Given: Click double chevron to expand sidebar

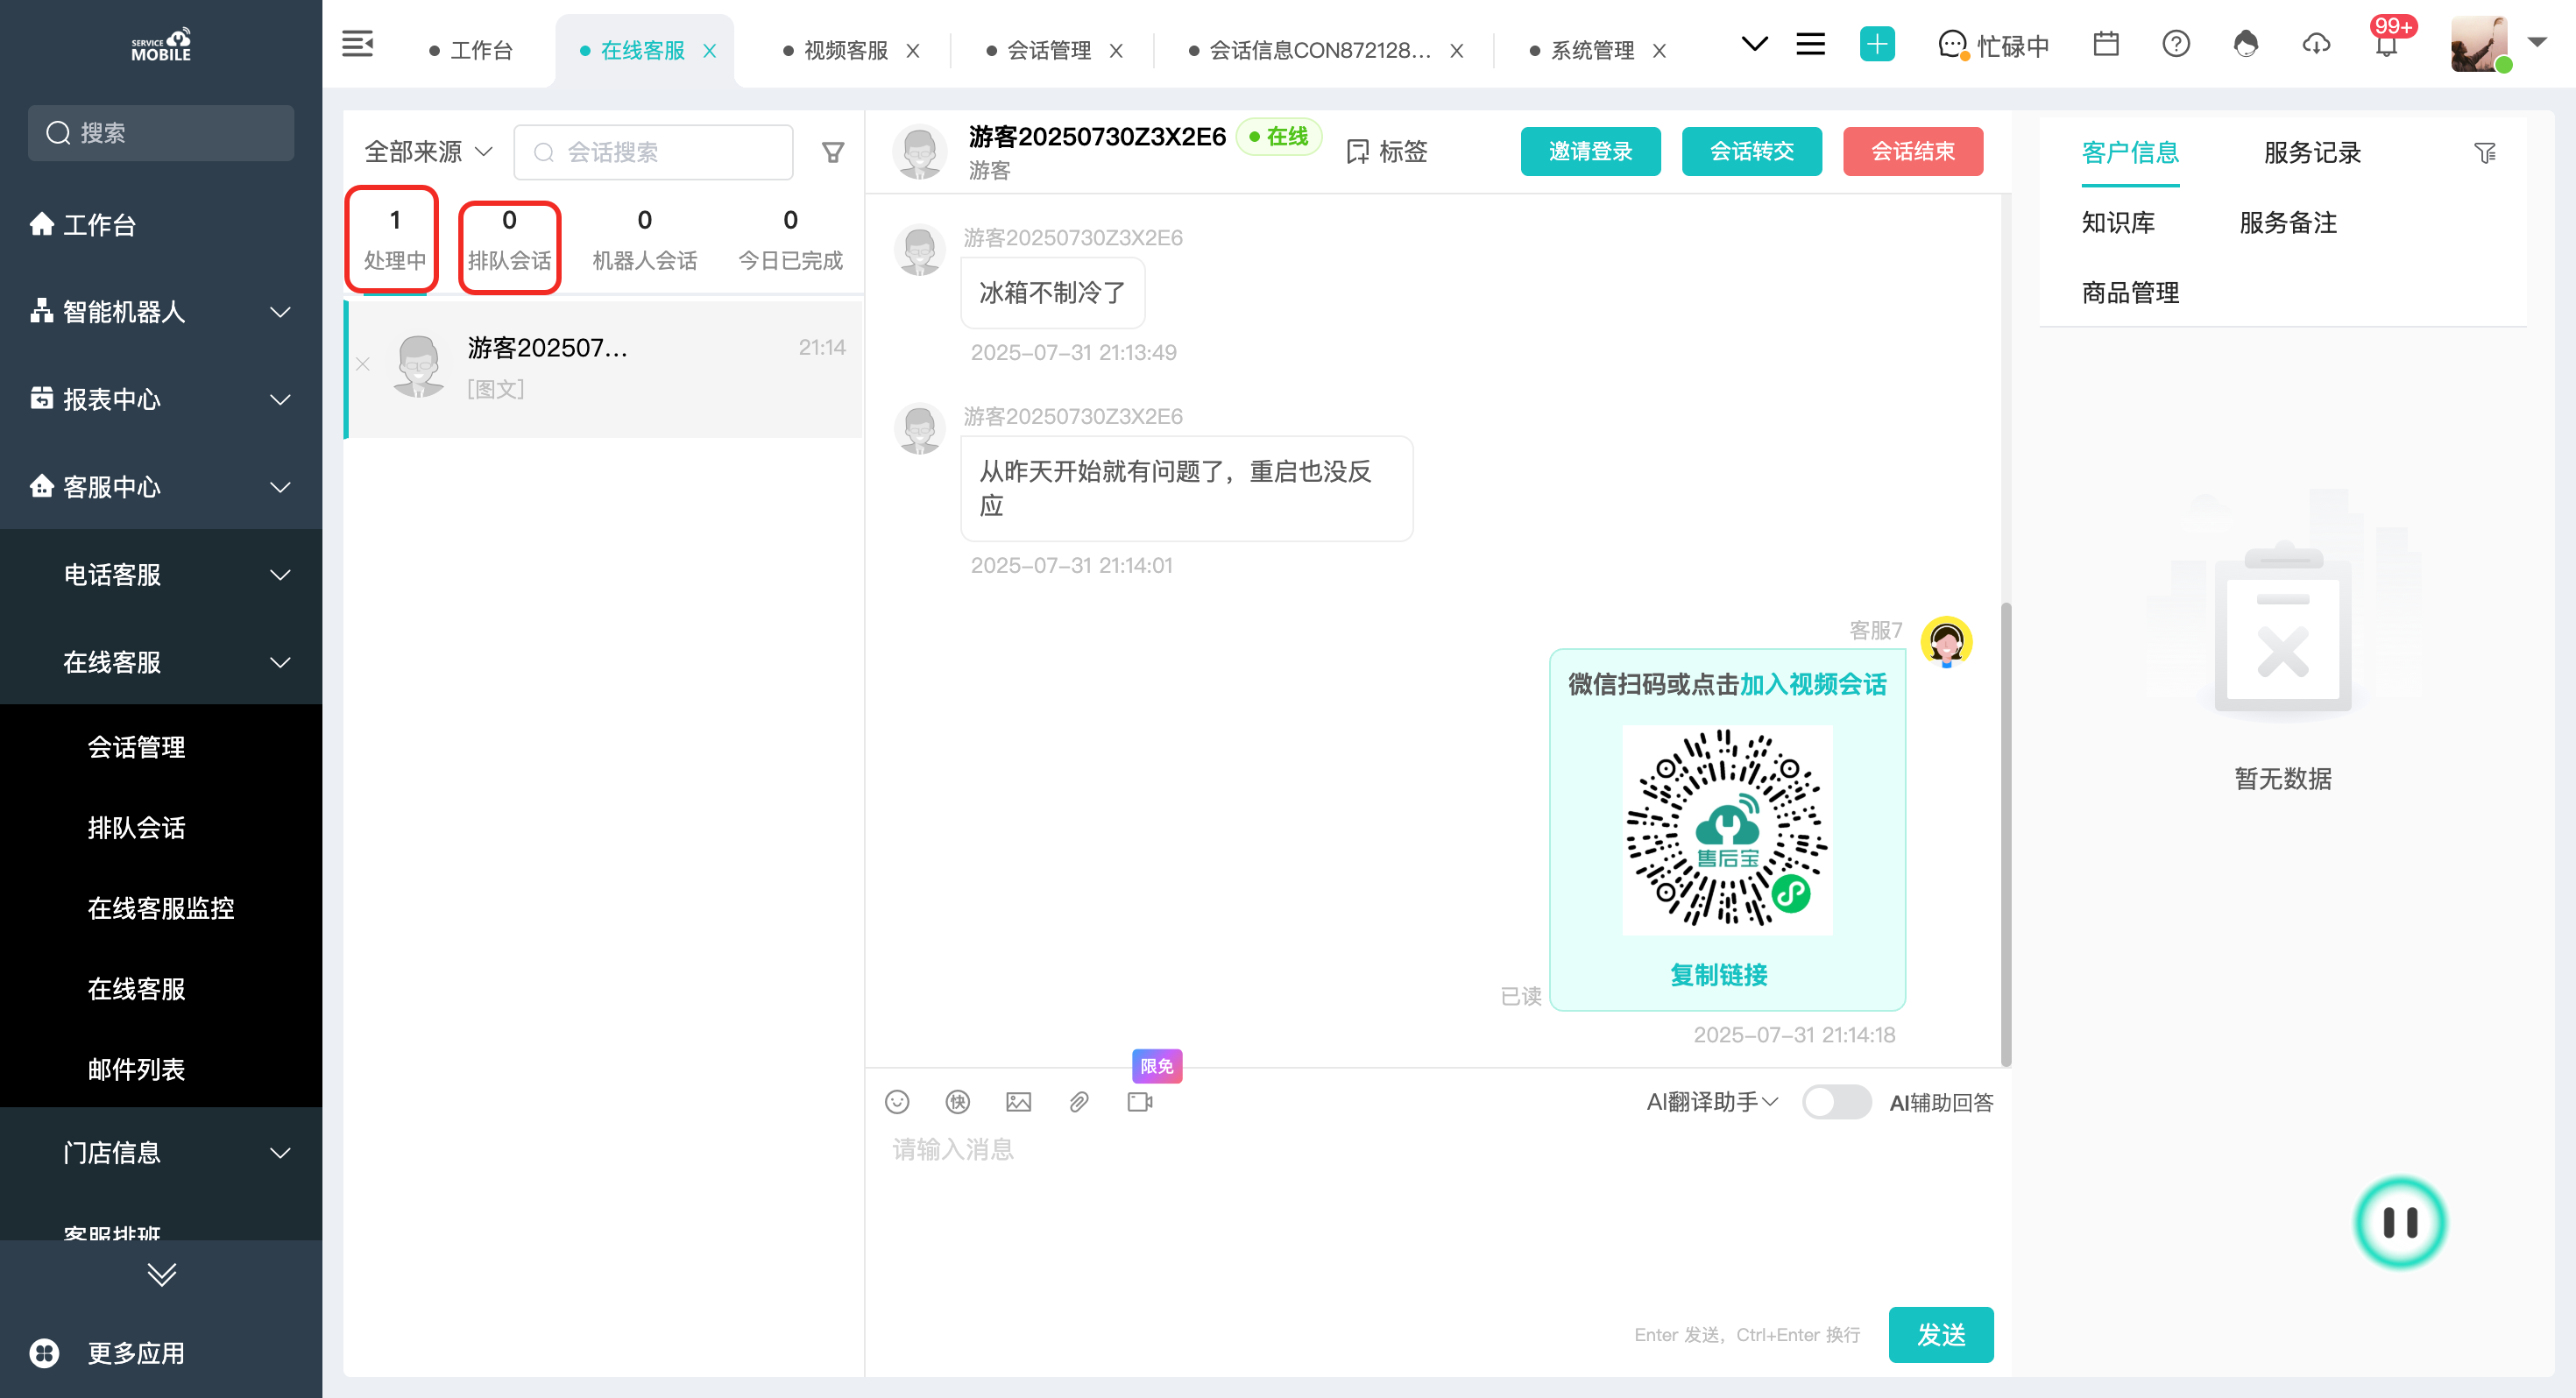Looking at the screenshot, I should [161, 1274].
